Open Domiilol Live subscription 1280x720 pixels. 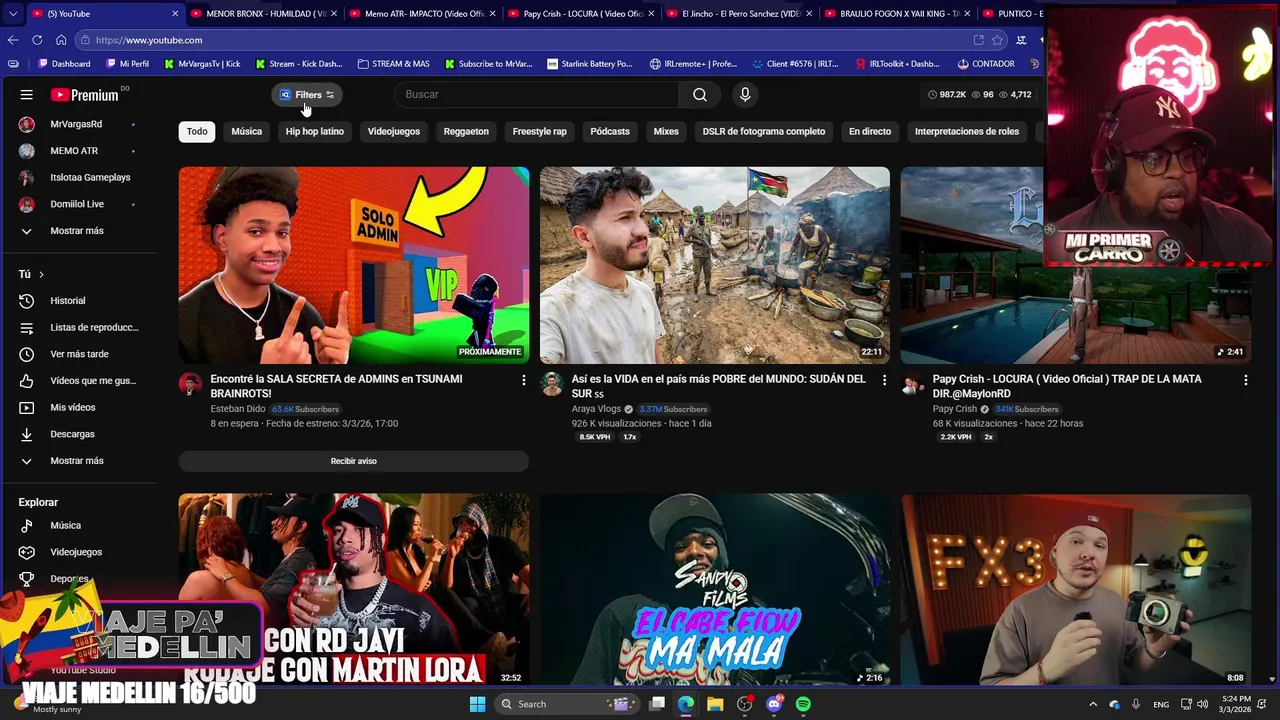(x=78, y=204)
